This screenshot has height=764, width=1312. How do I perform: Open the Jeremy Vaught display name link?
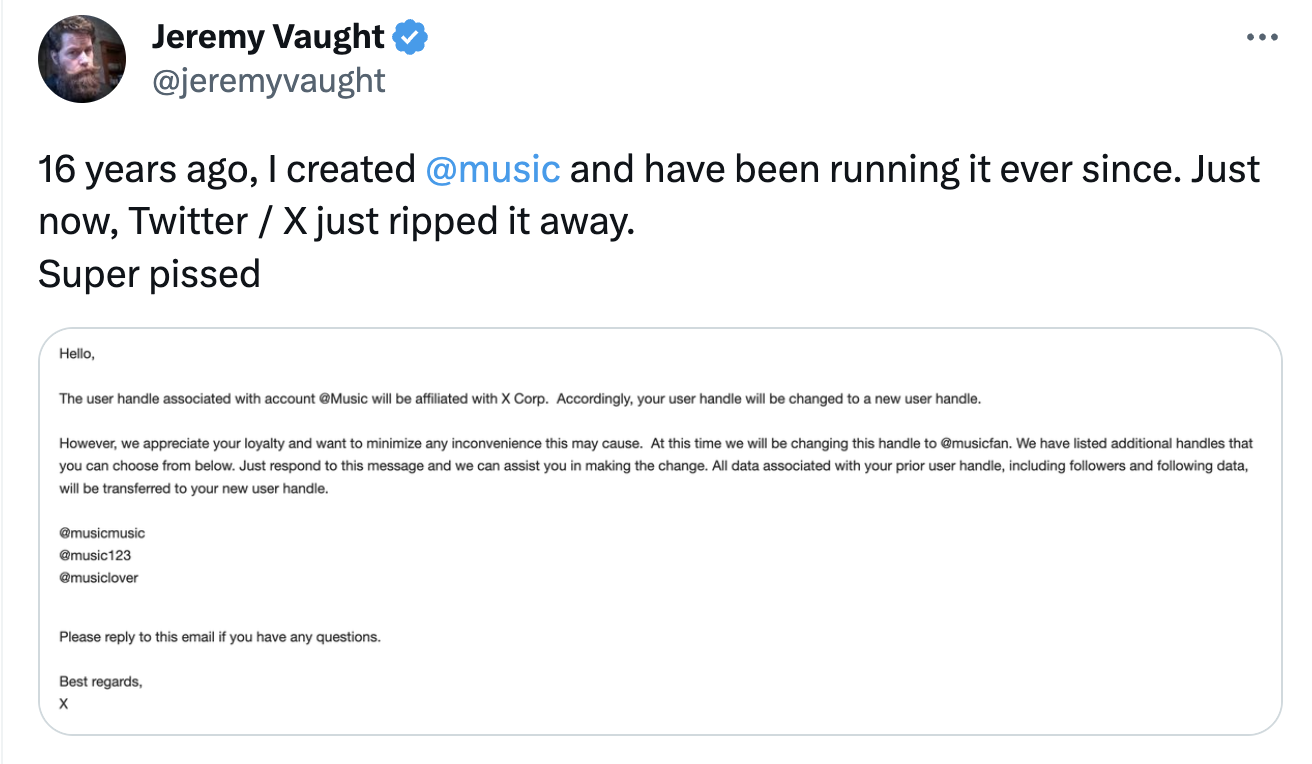[x=268, y=38]
